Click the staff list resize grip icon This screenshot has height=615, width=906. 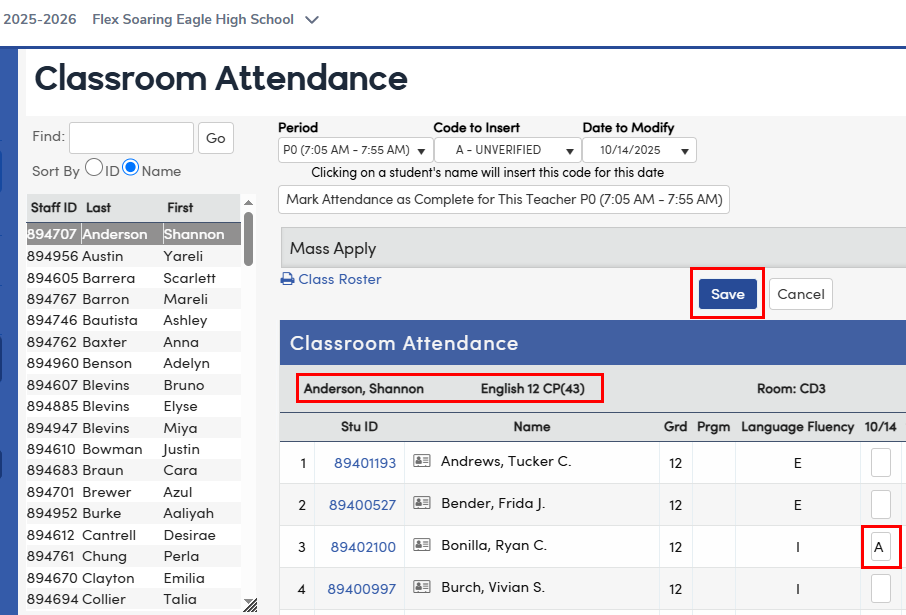(250, 605)
